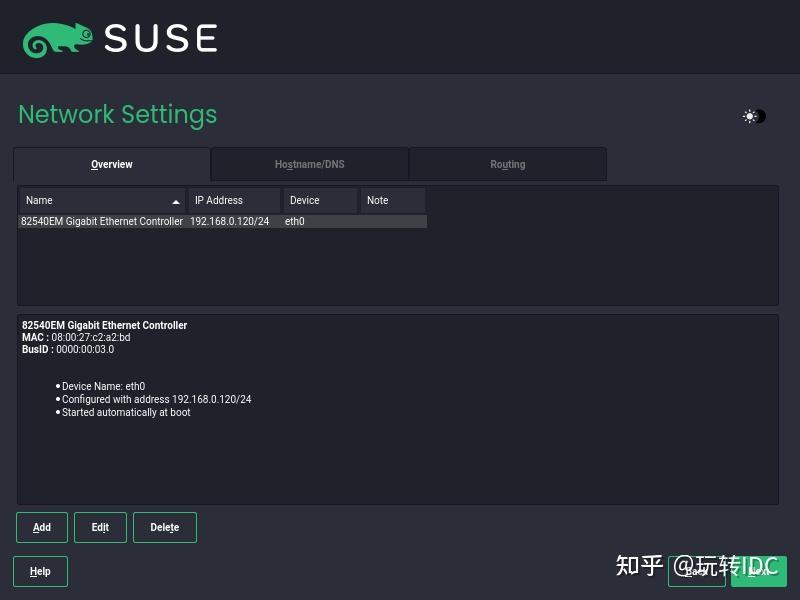800x600 pixels.
Task: Open the Routing tab
Action: [x=507, y=164]
